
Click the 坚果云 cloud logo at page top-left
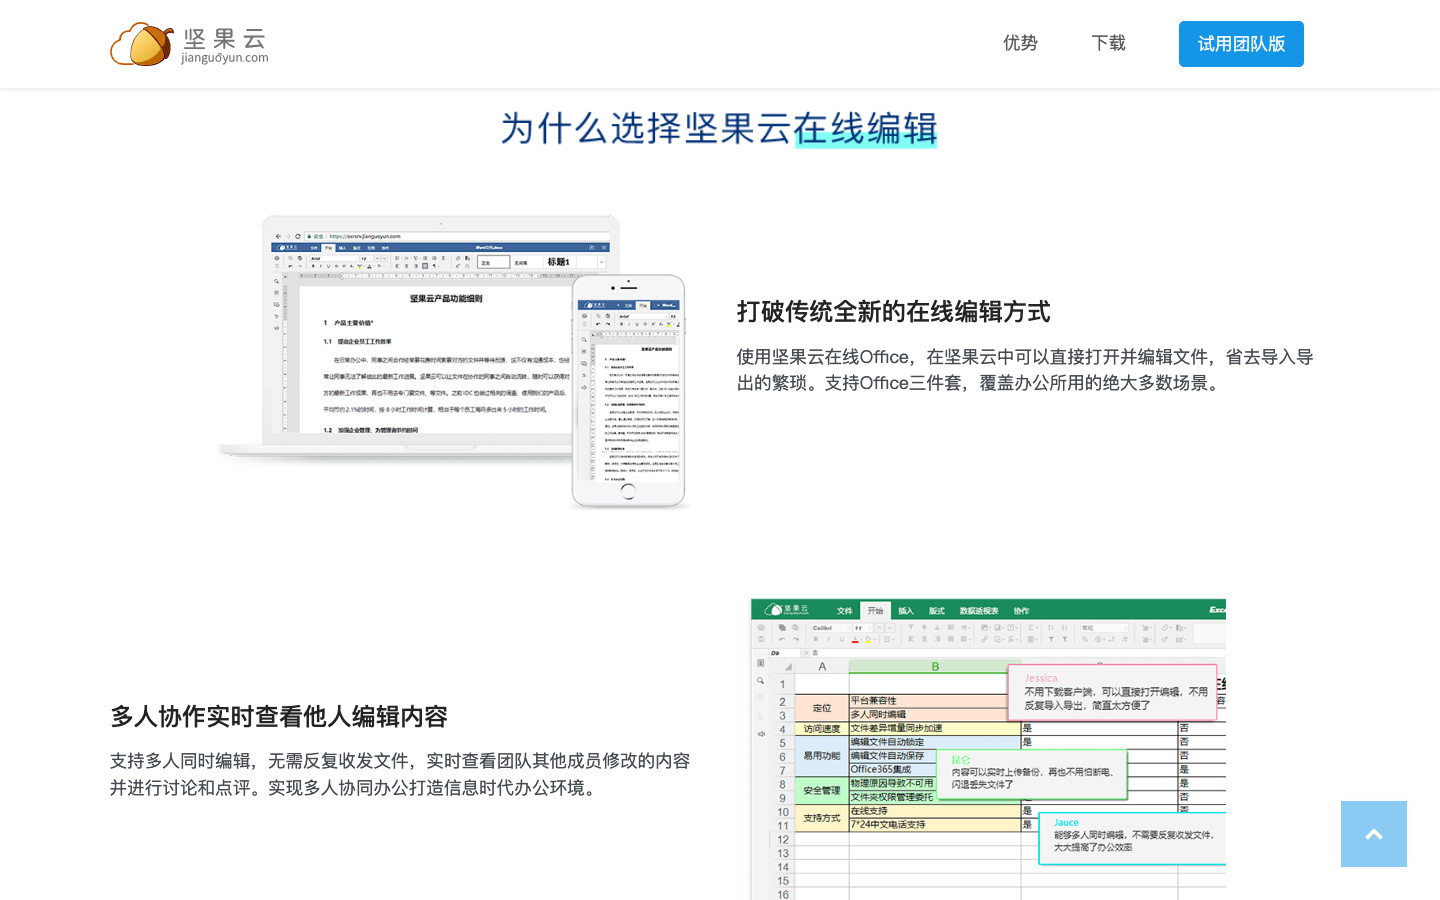[x=141, y=43]
